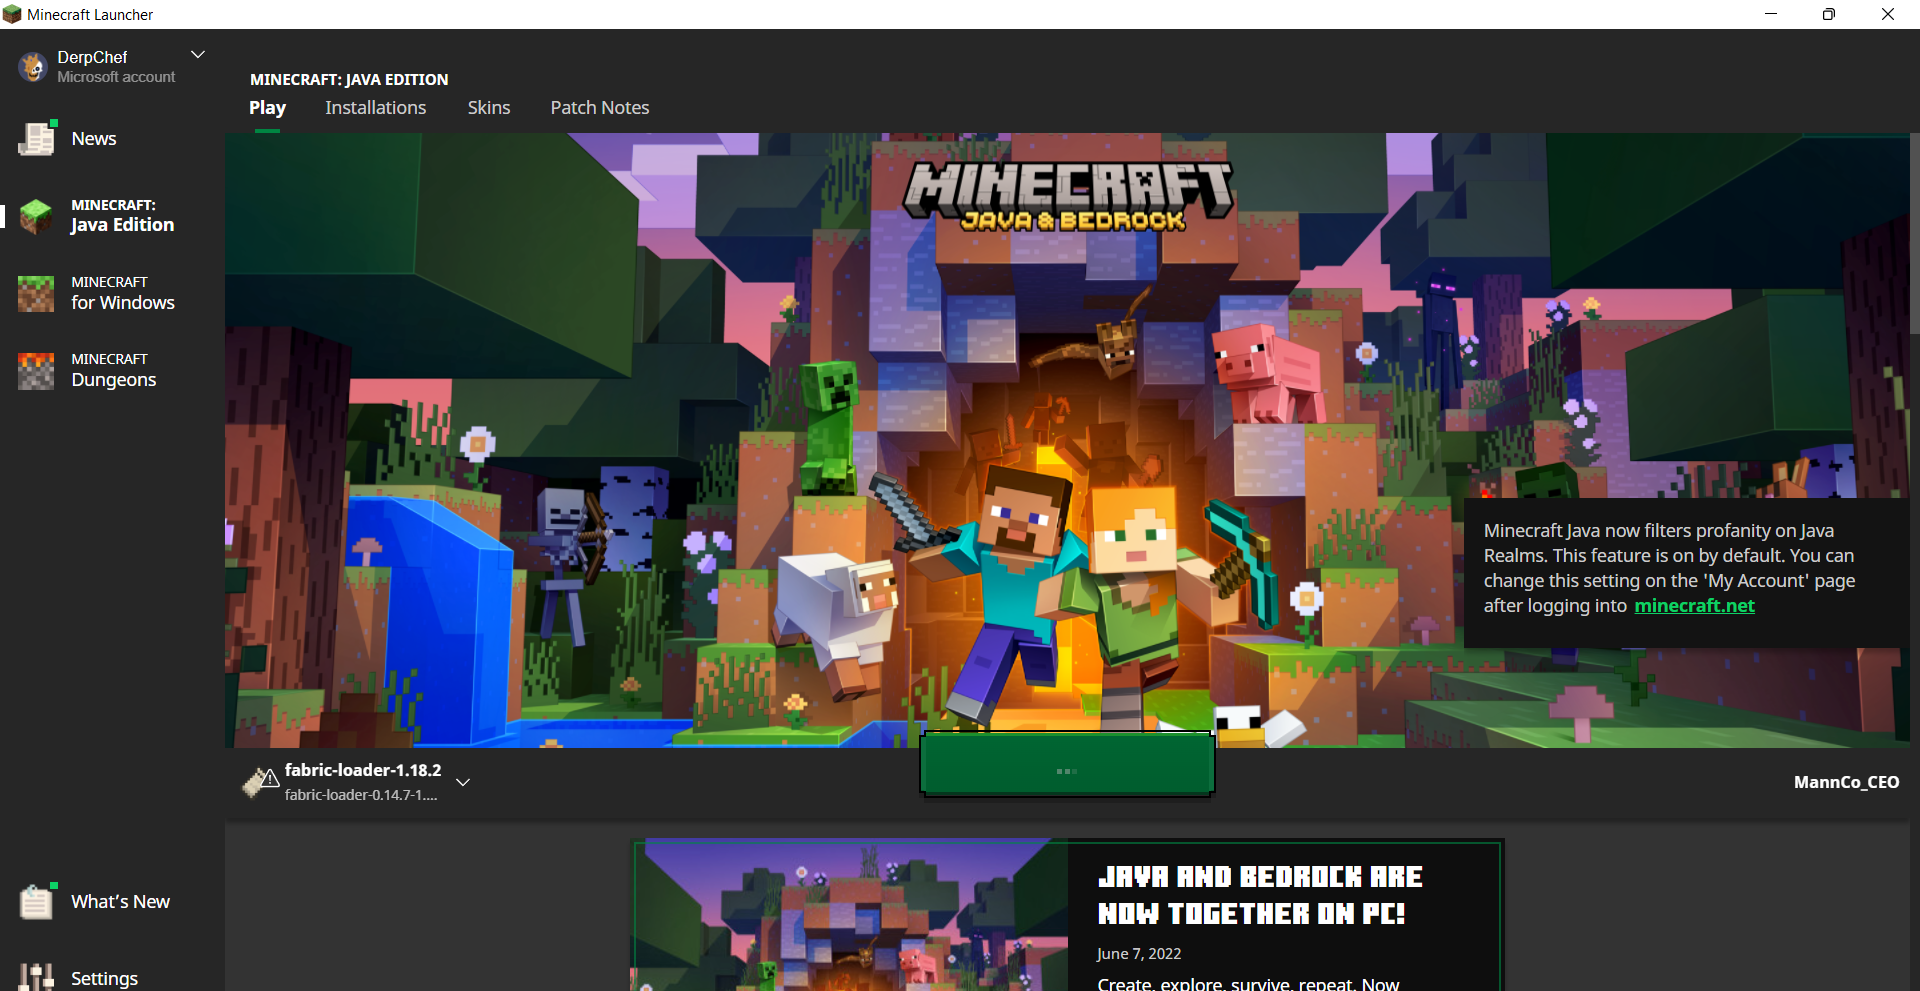Open the Minecraft Dungeons icon
1920x991 pixels.
pyautogui.click(x=37, y=370)
